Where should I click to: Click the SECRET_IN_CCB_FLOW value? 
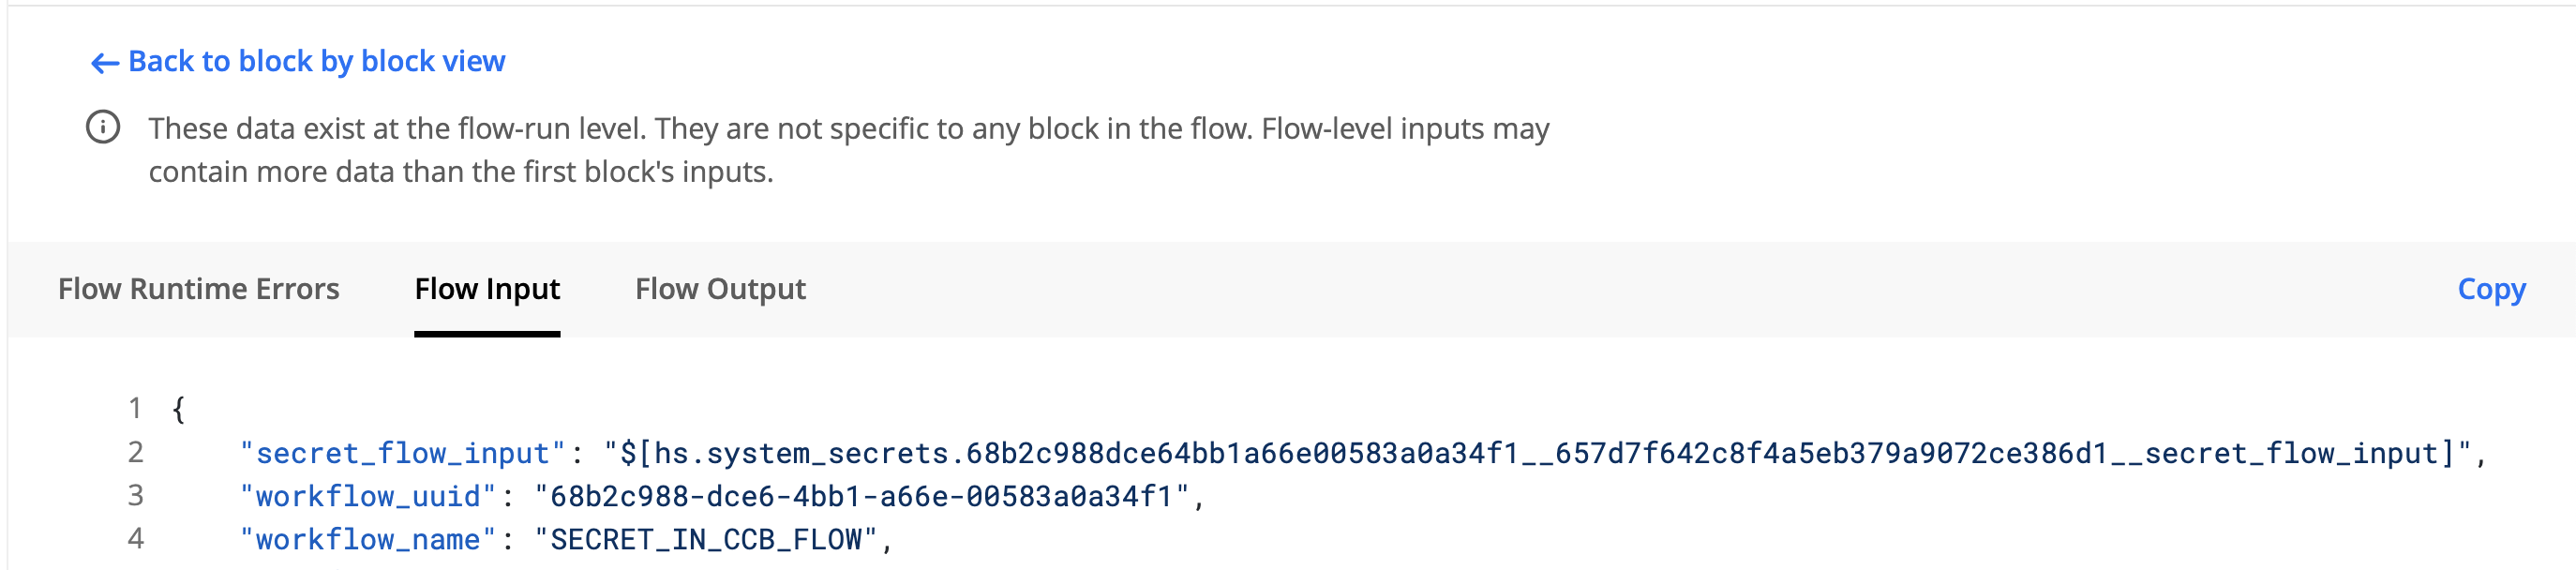pyautogui.click(x=706, y=540)
